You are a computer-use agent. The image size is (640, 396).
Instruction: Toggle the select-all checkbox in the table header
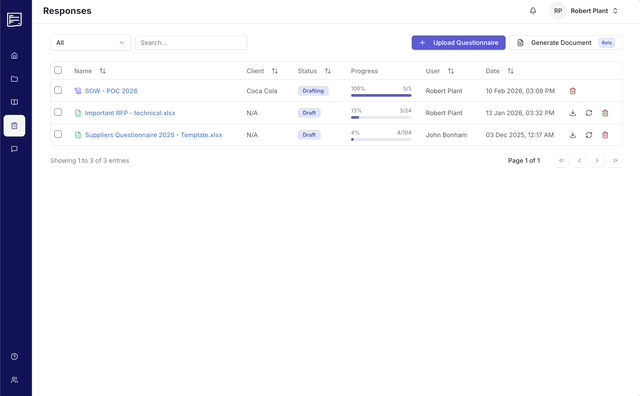[58, 70]
